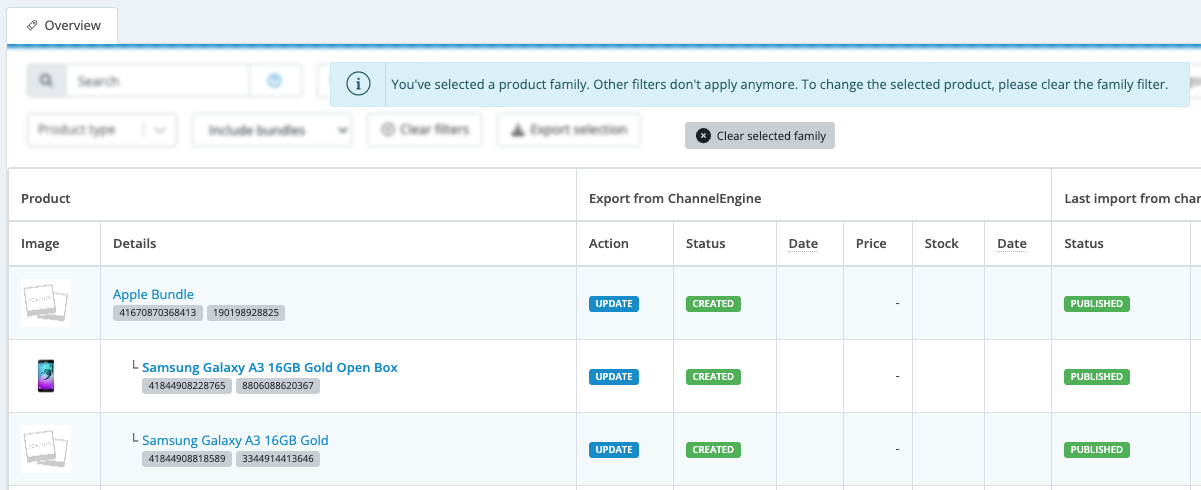Open the Samsung Galaxy A3 16GB Gold link
The height and width of the screenshot is (490, 1201).
(235, 440)
